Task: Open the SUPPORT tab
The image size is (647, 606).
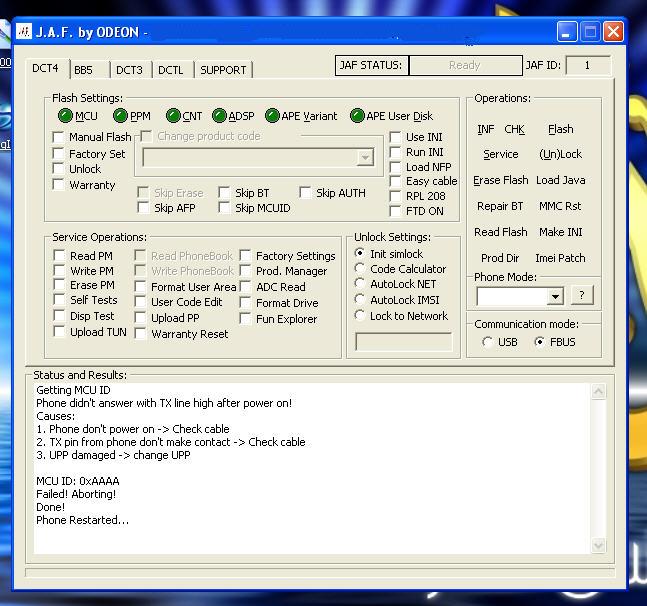Action: 224,70
